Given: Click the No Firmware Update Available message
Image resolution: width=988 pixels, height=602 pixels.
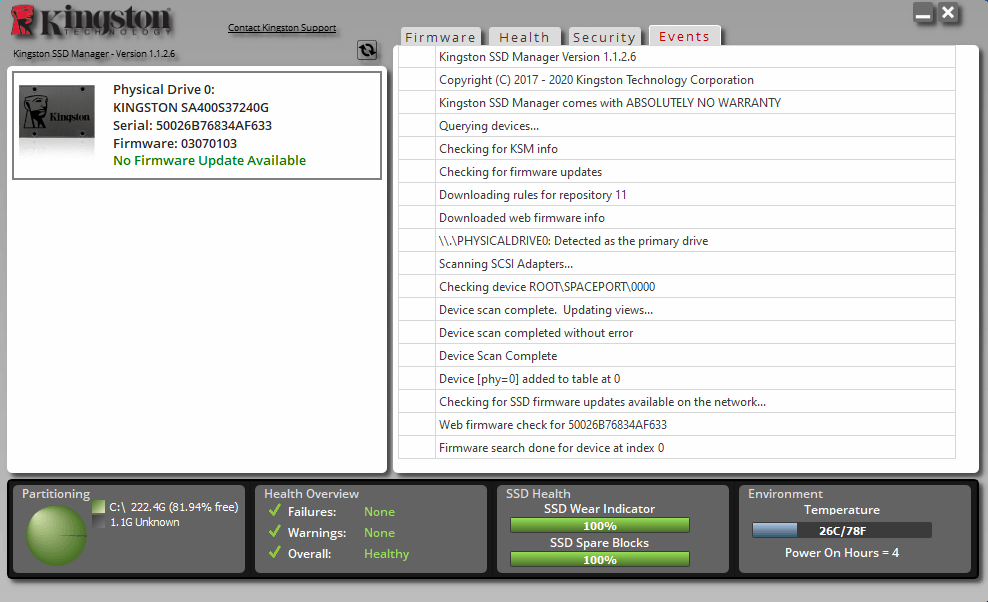Looking at the screenshot, I should 209,161.
